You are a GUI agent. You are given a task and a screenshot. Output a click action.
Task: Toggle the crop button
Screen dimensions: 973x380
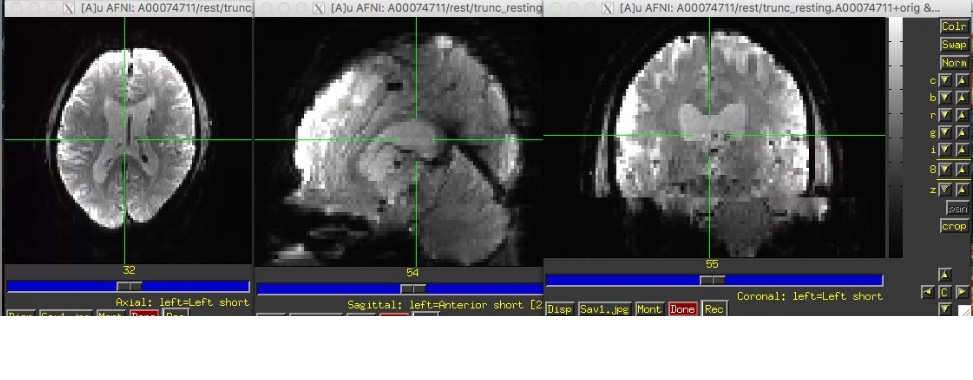click(x=954, y=226)
